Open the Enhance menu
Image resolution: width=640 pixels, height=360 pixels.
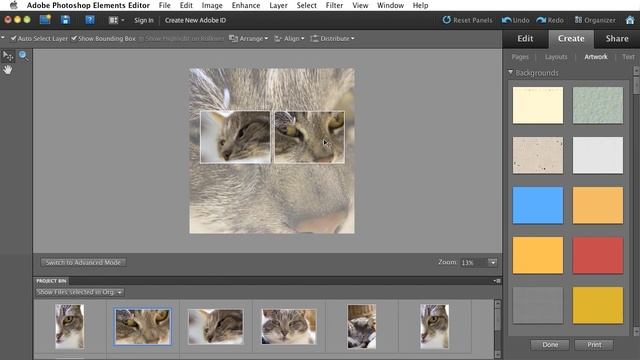(246, 5)
